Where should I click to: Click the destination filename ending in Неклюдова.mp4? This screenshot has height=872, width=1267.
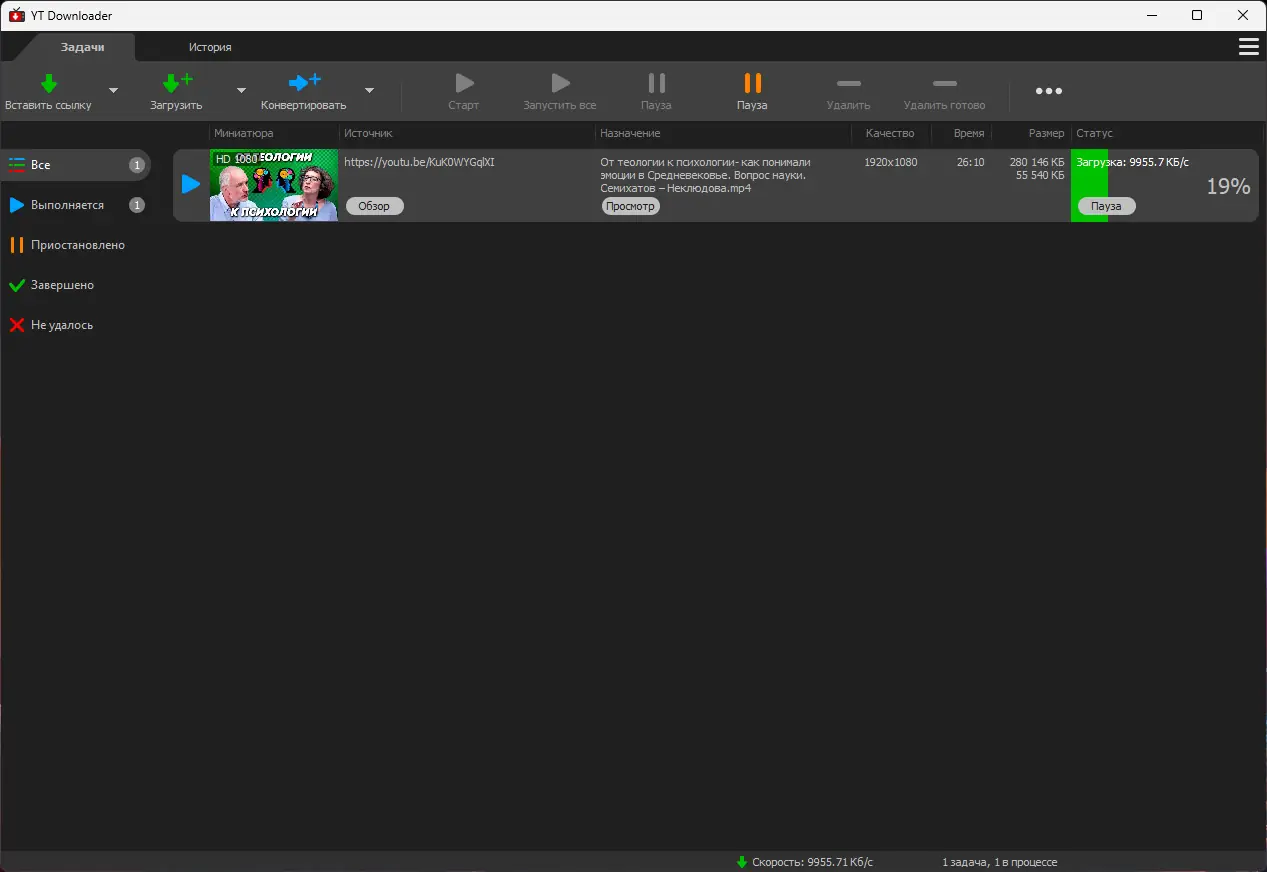[x=705, y=175]
